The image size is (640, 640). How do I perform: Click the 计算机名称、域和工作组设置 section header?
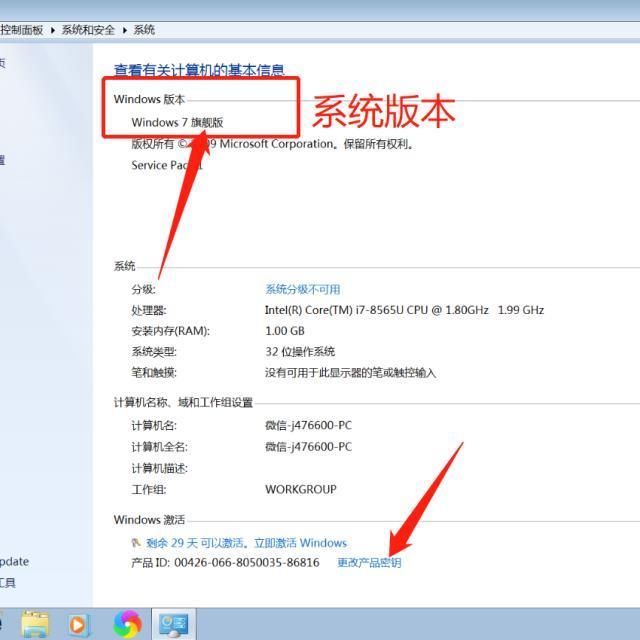pyautogui.click(x=183, y=403)
